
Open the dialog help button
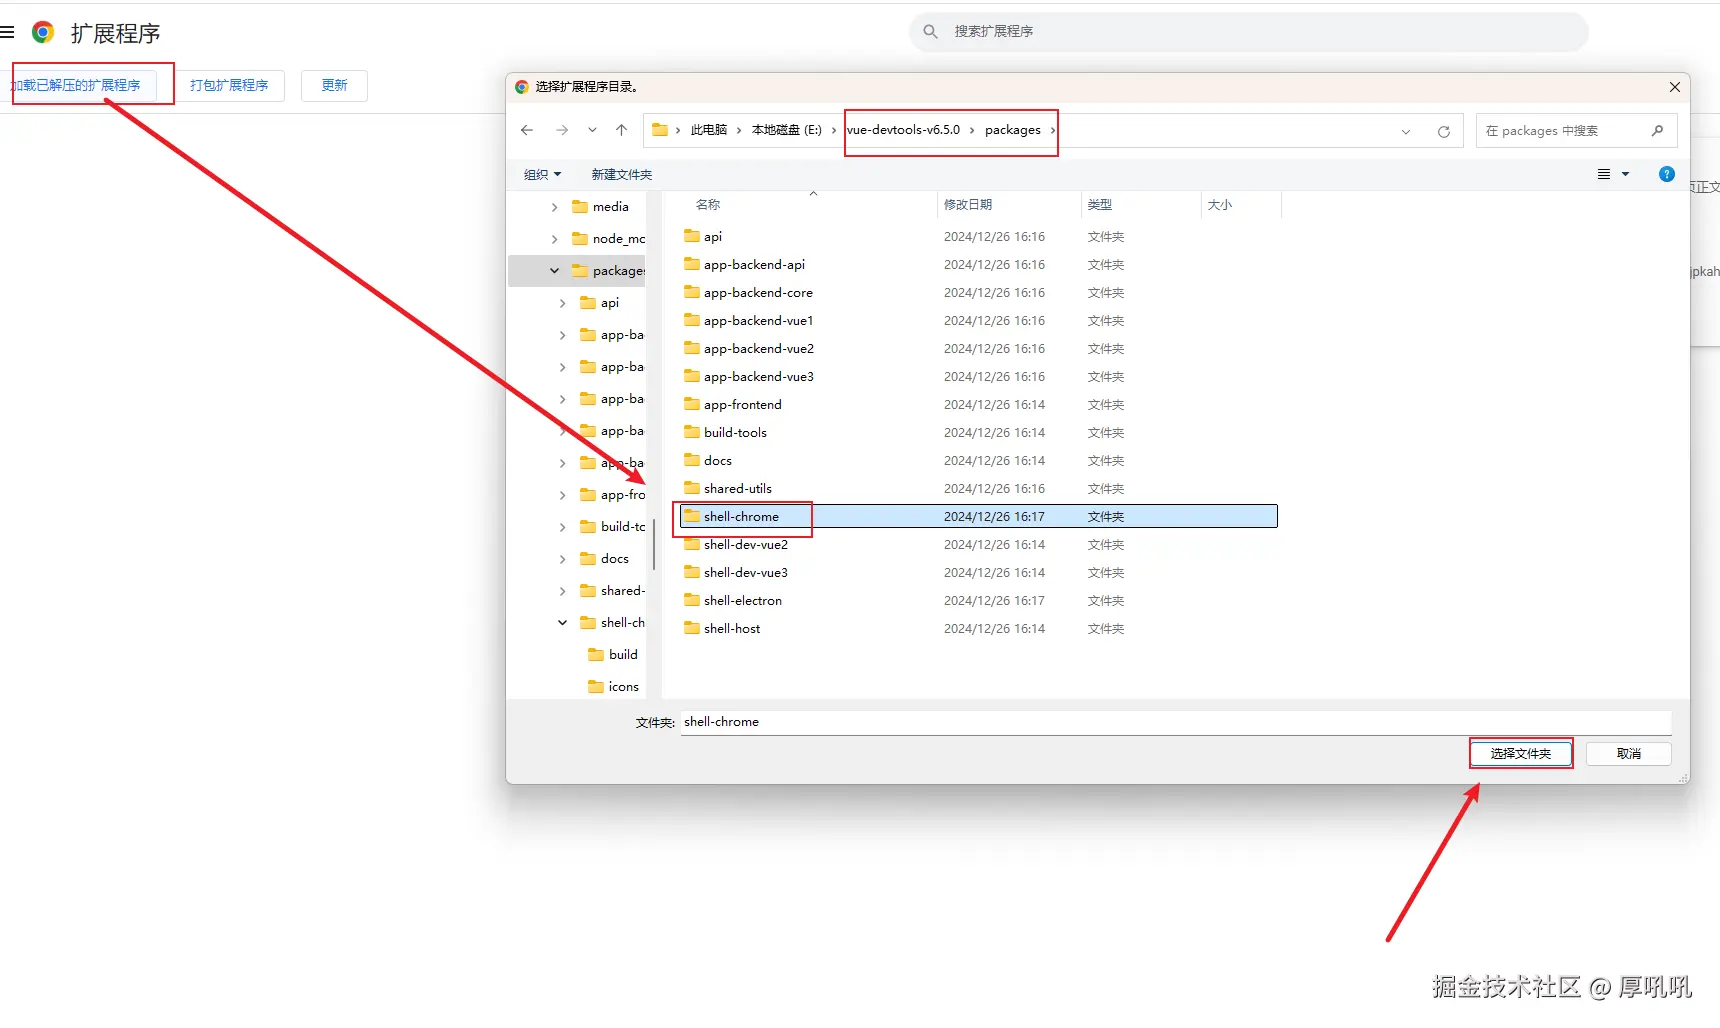point(1666,174)
